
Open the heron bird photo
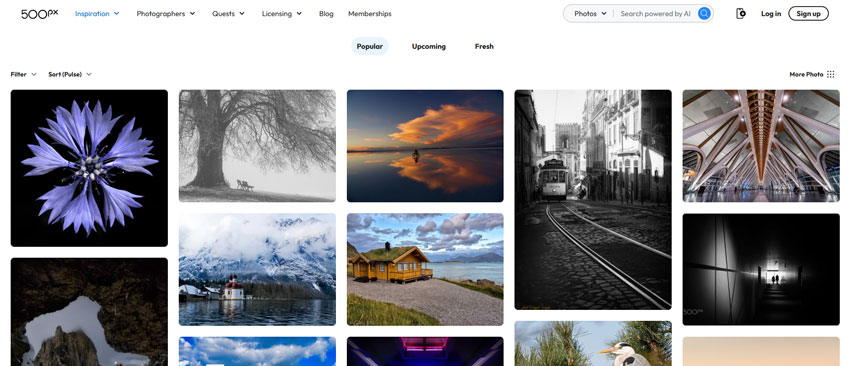593,343
